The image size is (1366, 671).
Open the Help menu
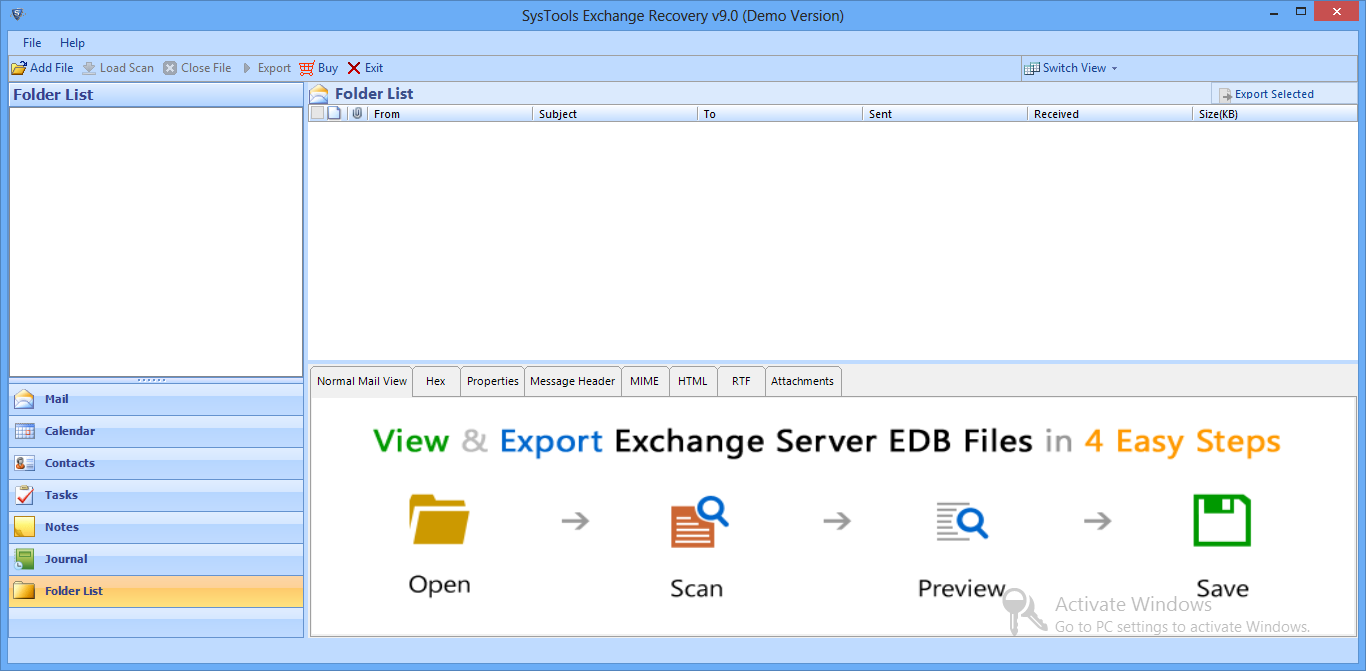72,43
